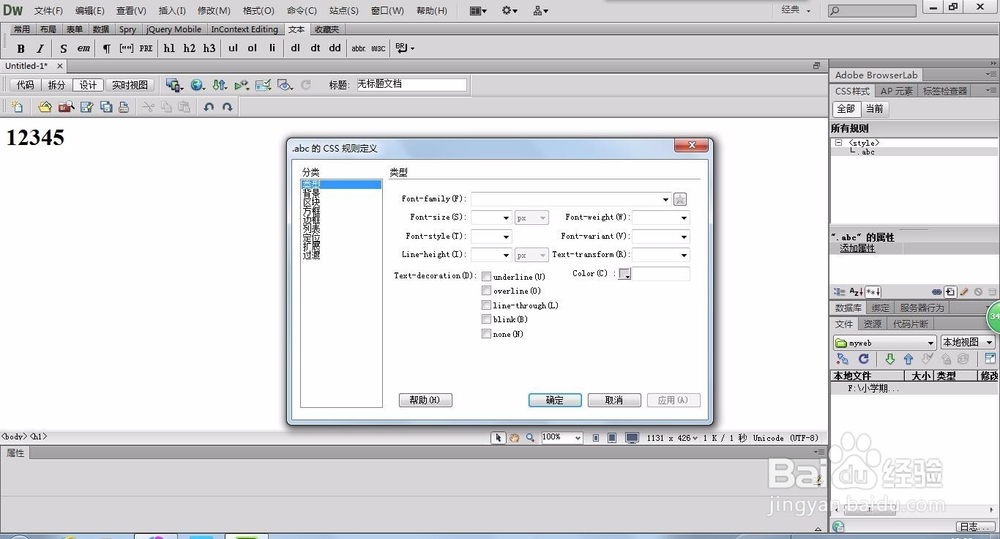Check the blink text-decoration box
This screenshot has width=1000, height=539.
click(x=486, y=319)
